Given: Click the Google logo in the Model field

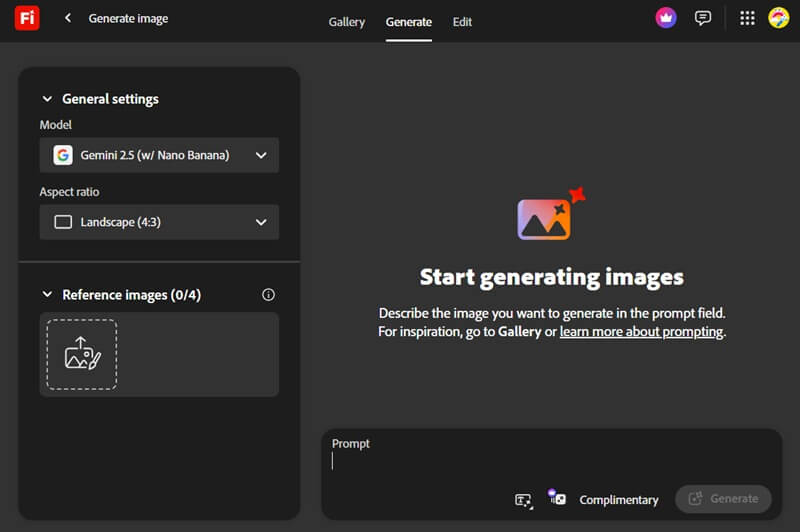Looking at the screenshot, I should (63, 155).
